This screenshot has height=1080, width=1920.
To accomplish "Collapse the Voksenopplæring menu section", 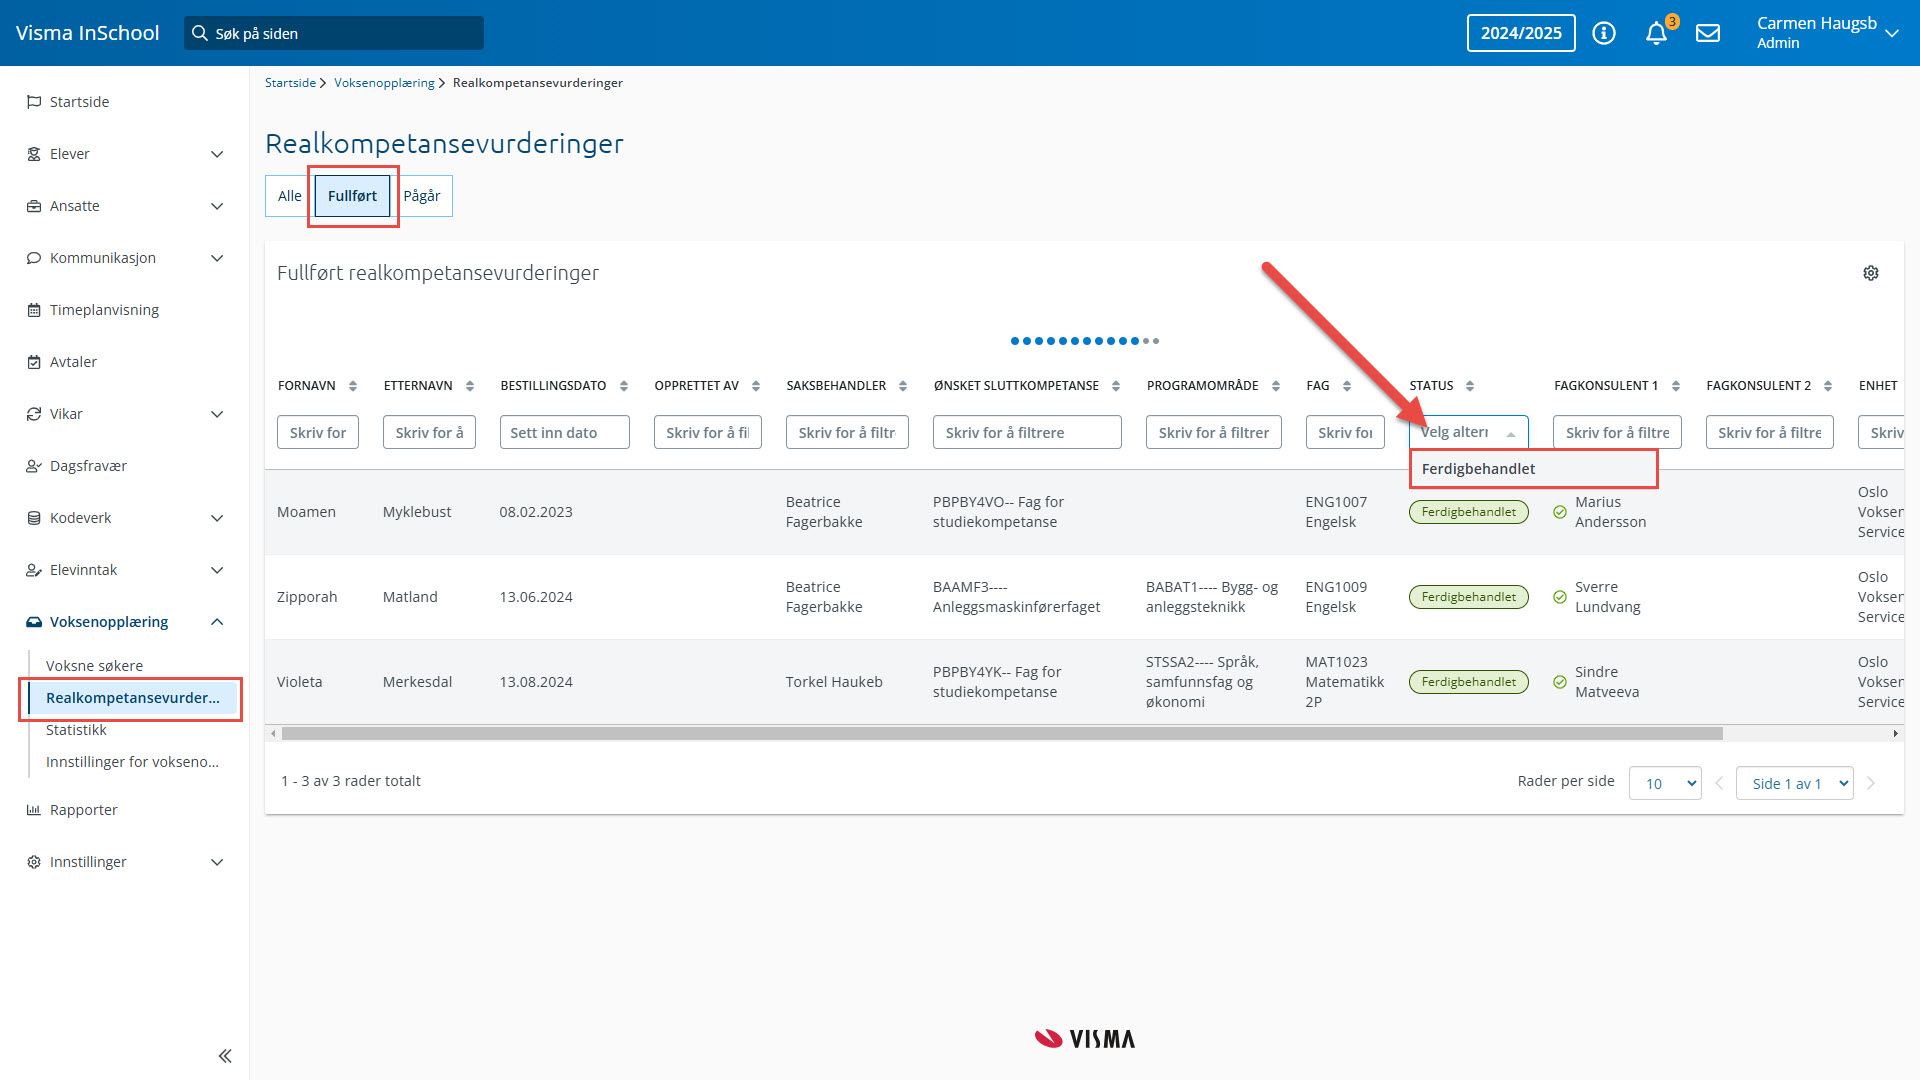I will [217, 622].
